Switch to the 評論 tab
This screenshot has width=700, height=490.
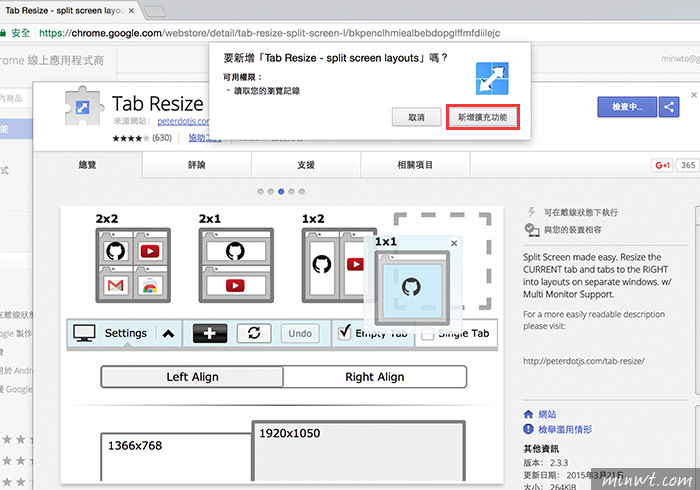point(196,165)
